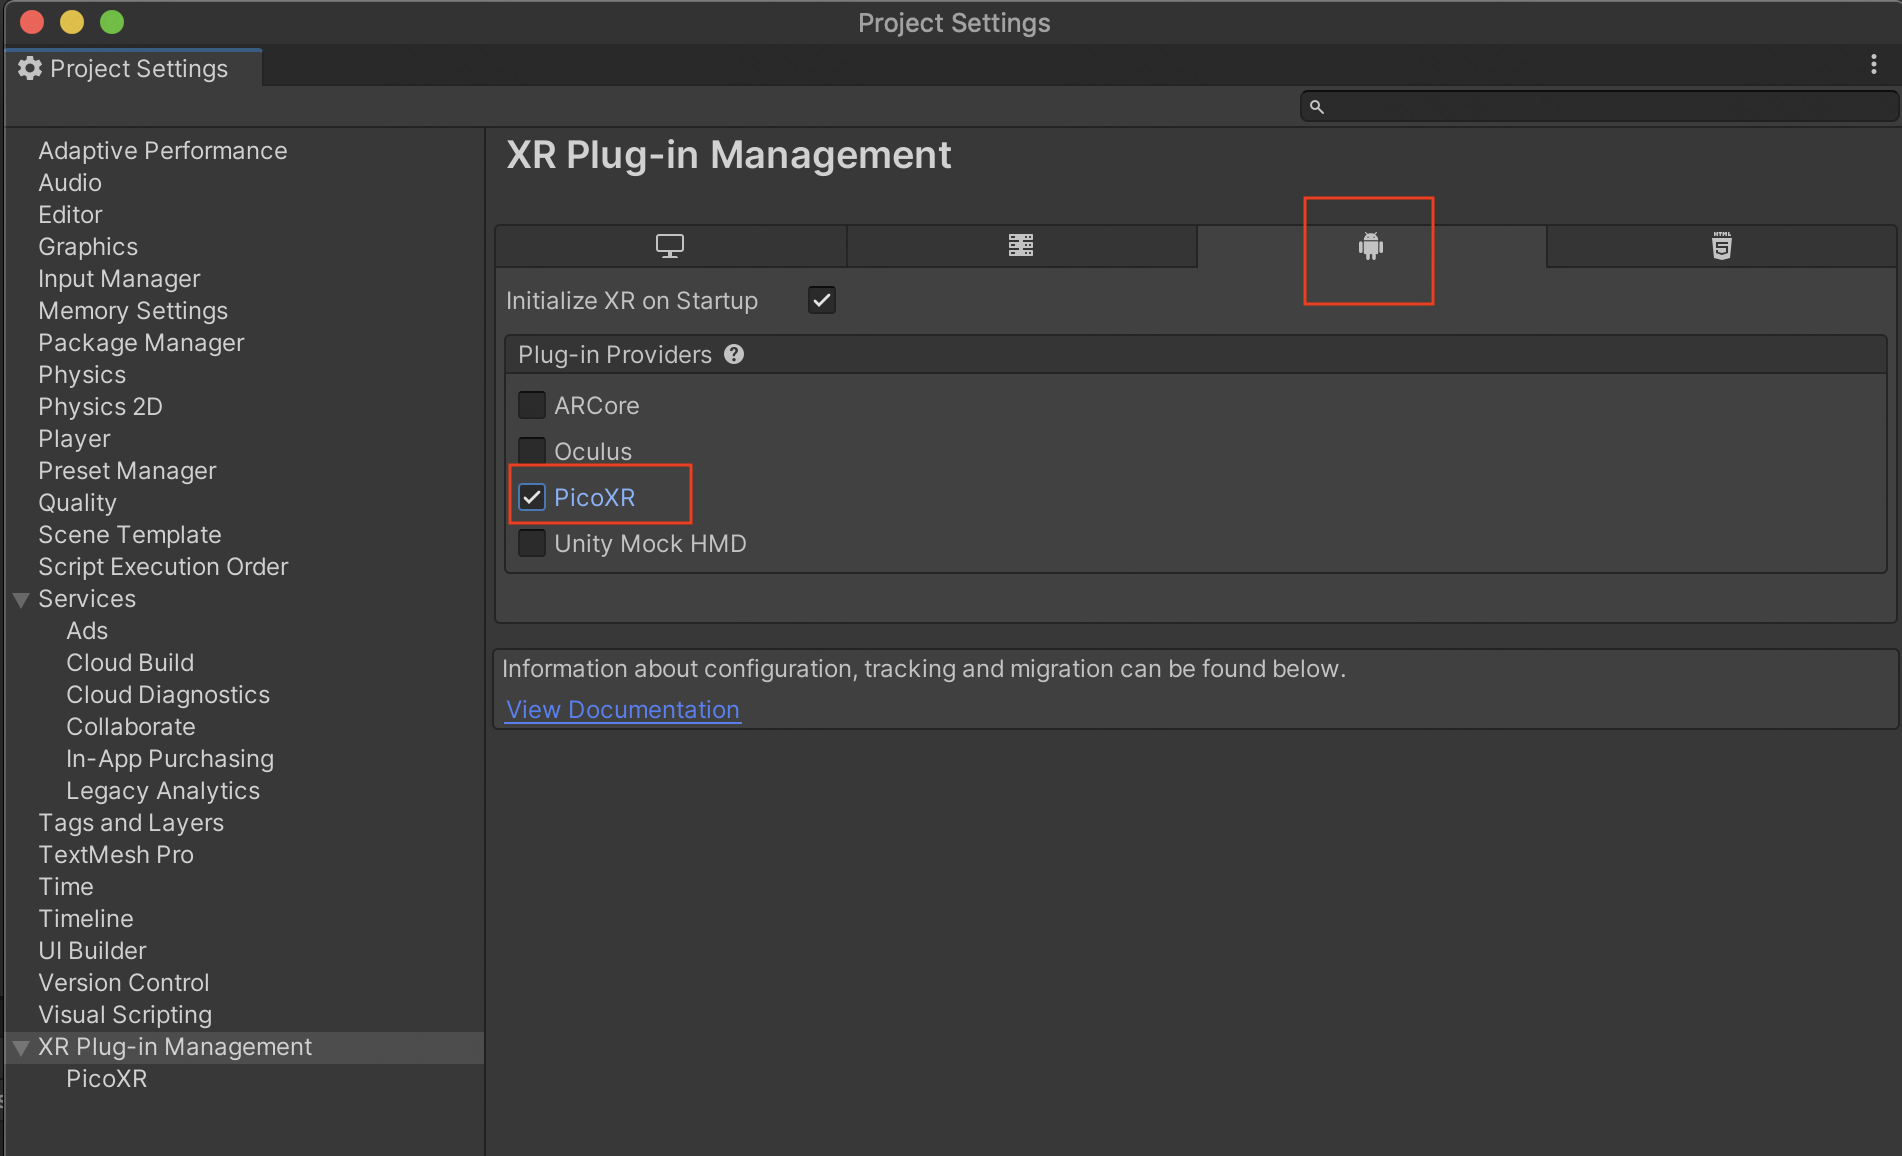Select the Physics category

[x=82, y=375]
